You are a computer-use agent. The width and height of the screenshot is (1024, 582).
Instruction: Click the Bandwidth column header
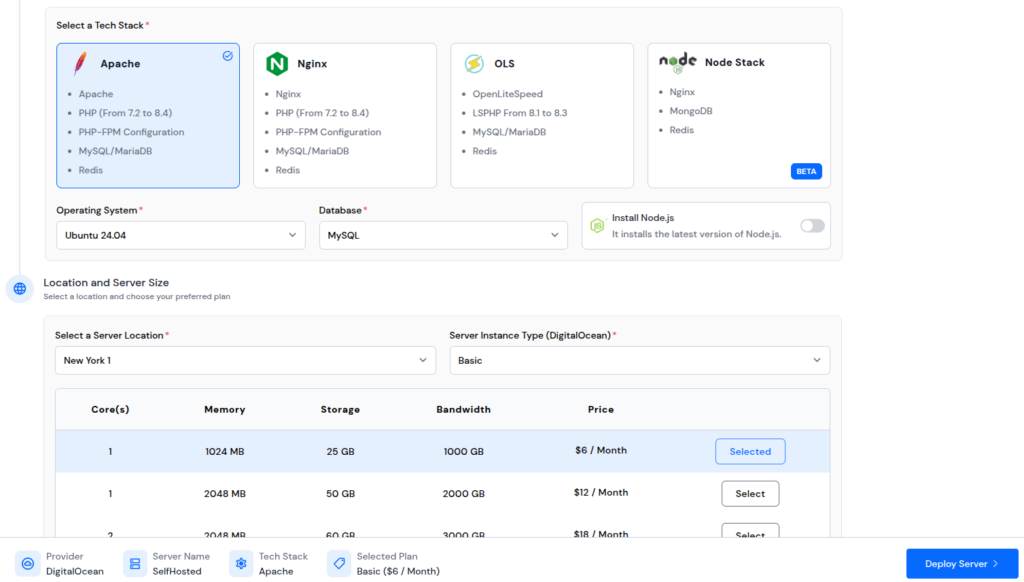point(464,410)
